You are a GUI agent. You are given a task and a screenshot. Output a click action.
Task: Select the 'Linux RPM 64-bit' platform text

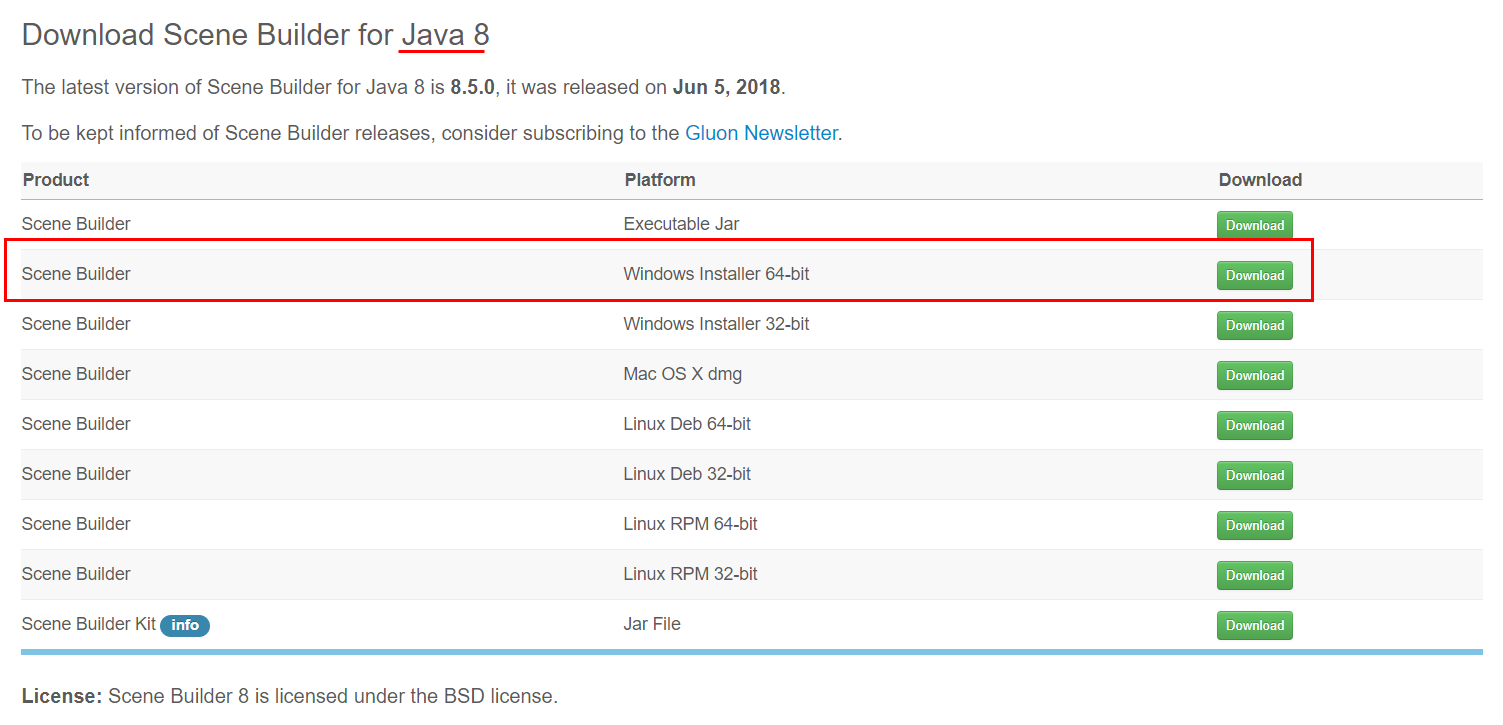pyautogui.click(x=690, y=524)
